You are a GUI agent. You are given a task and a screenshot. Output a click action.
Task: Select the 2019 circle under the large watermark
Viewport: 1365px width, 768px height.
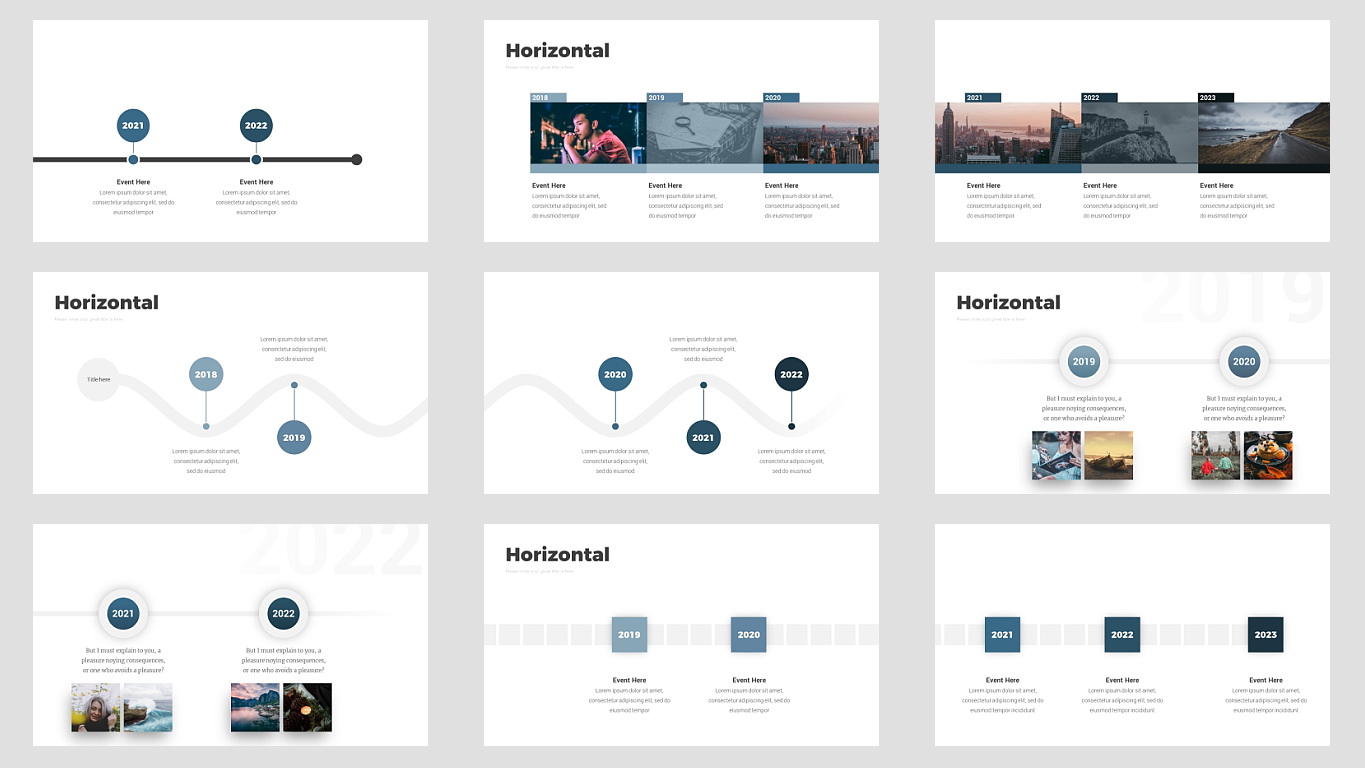pos(1083,361)
